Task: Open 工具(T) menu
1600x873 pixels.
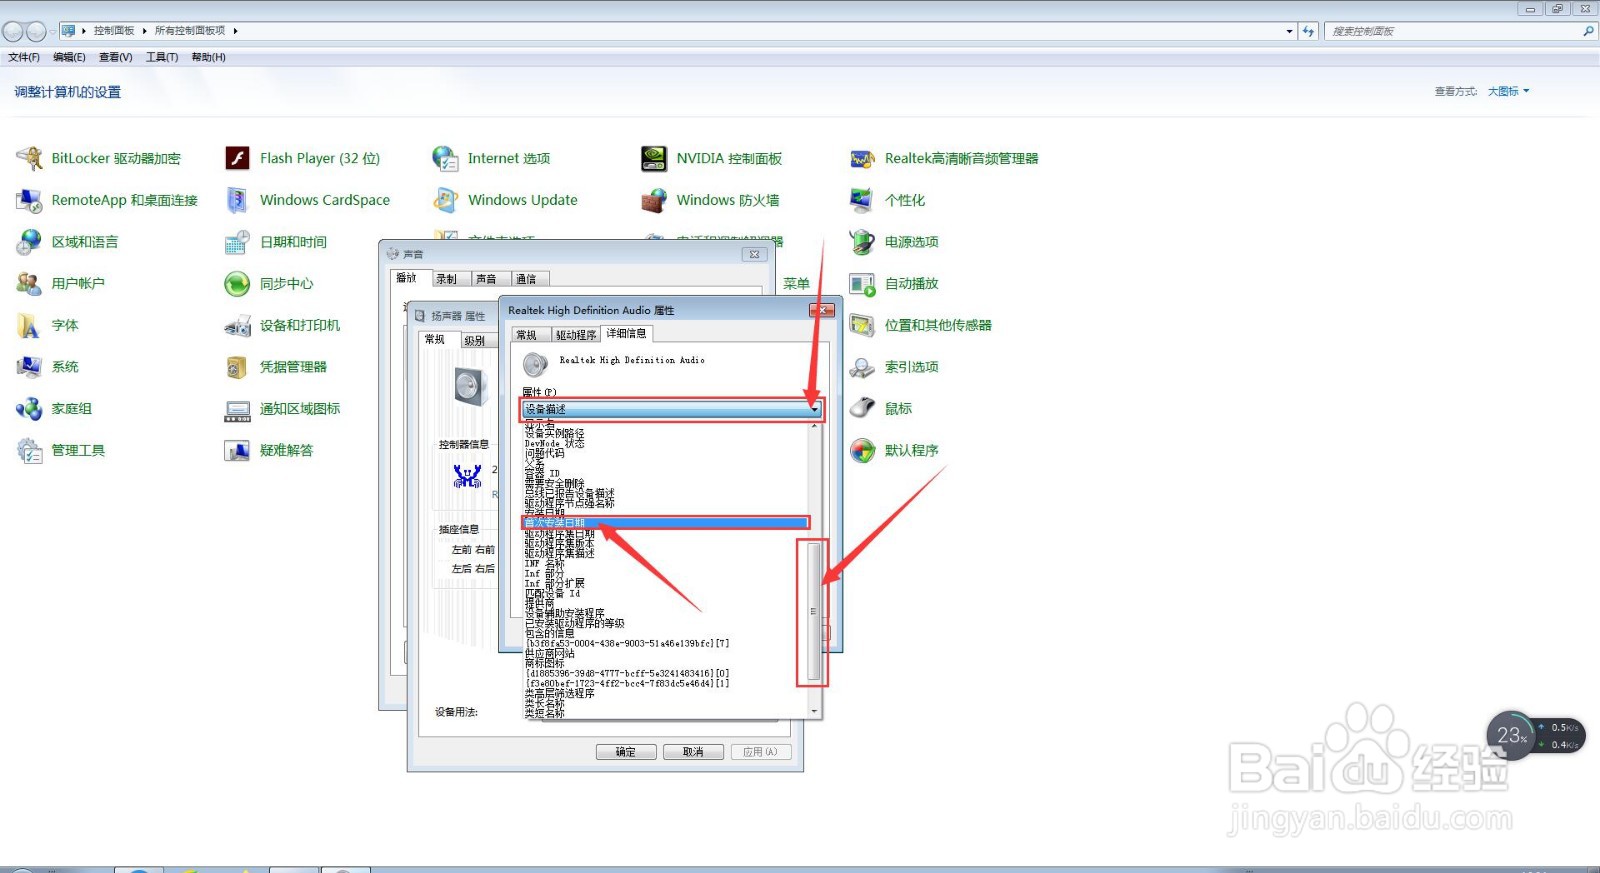Action: (x=162, y=57)
